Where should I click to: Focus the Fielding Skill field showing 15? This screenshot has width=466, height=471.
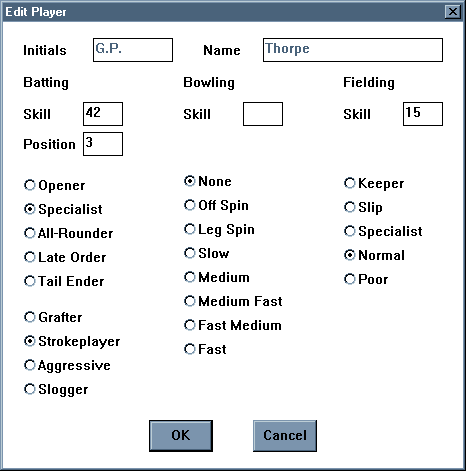423,114
